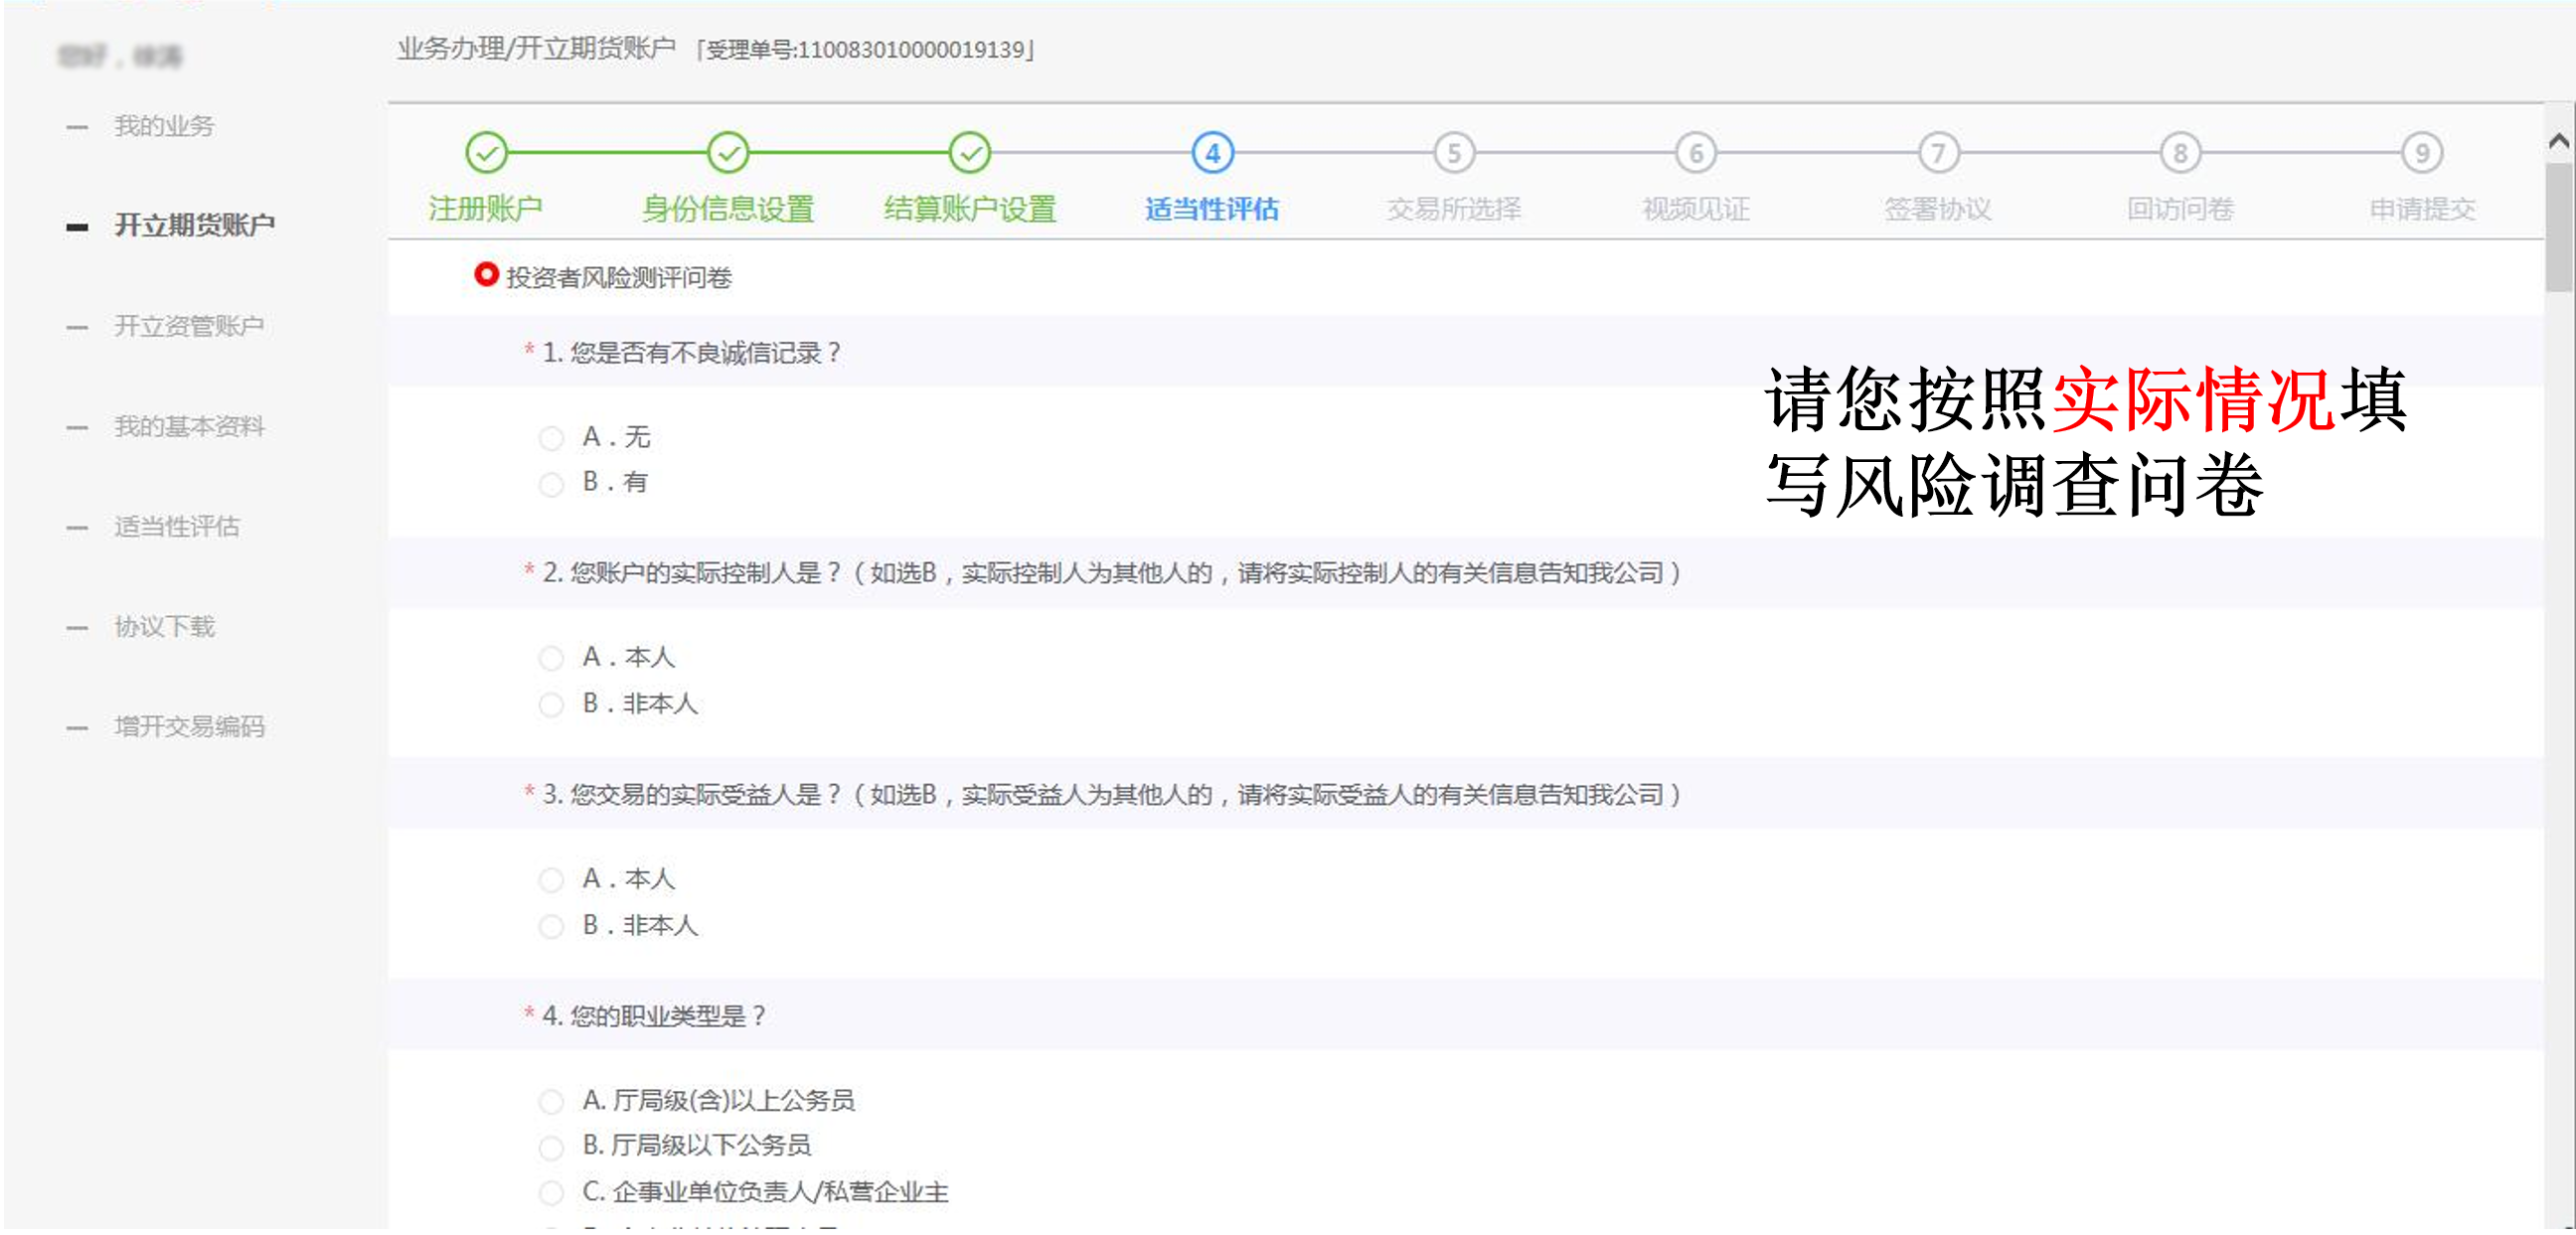Open 增开交易编码 in the sidebar
This screenshot has width=2576, height=1235.
[189, 726]
